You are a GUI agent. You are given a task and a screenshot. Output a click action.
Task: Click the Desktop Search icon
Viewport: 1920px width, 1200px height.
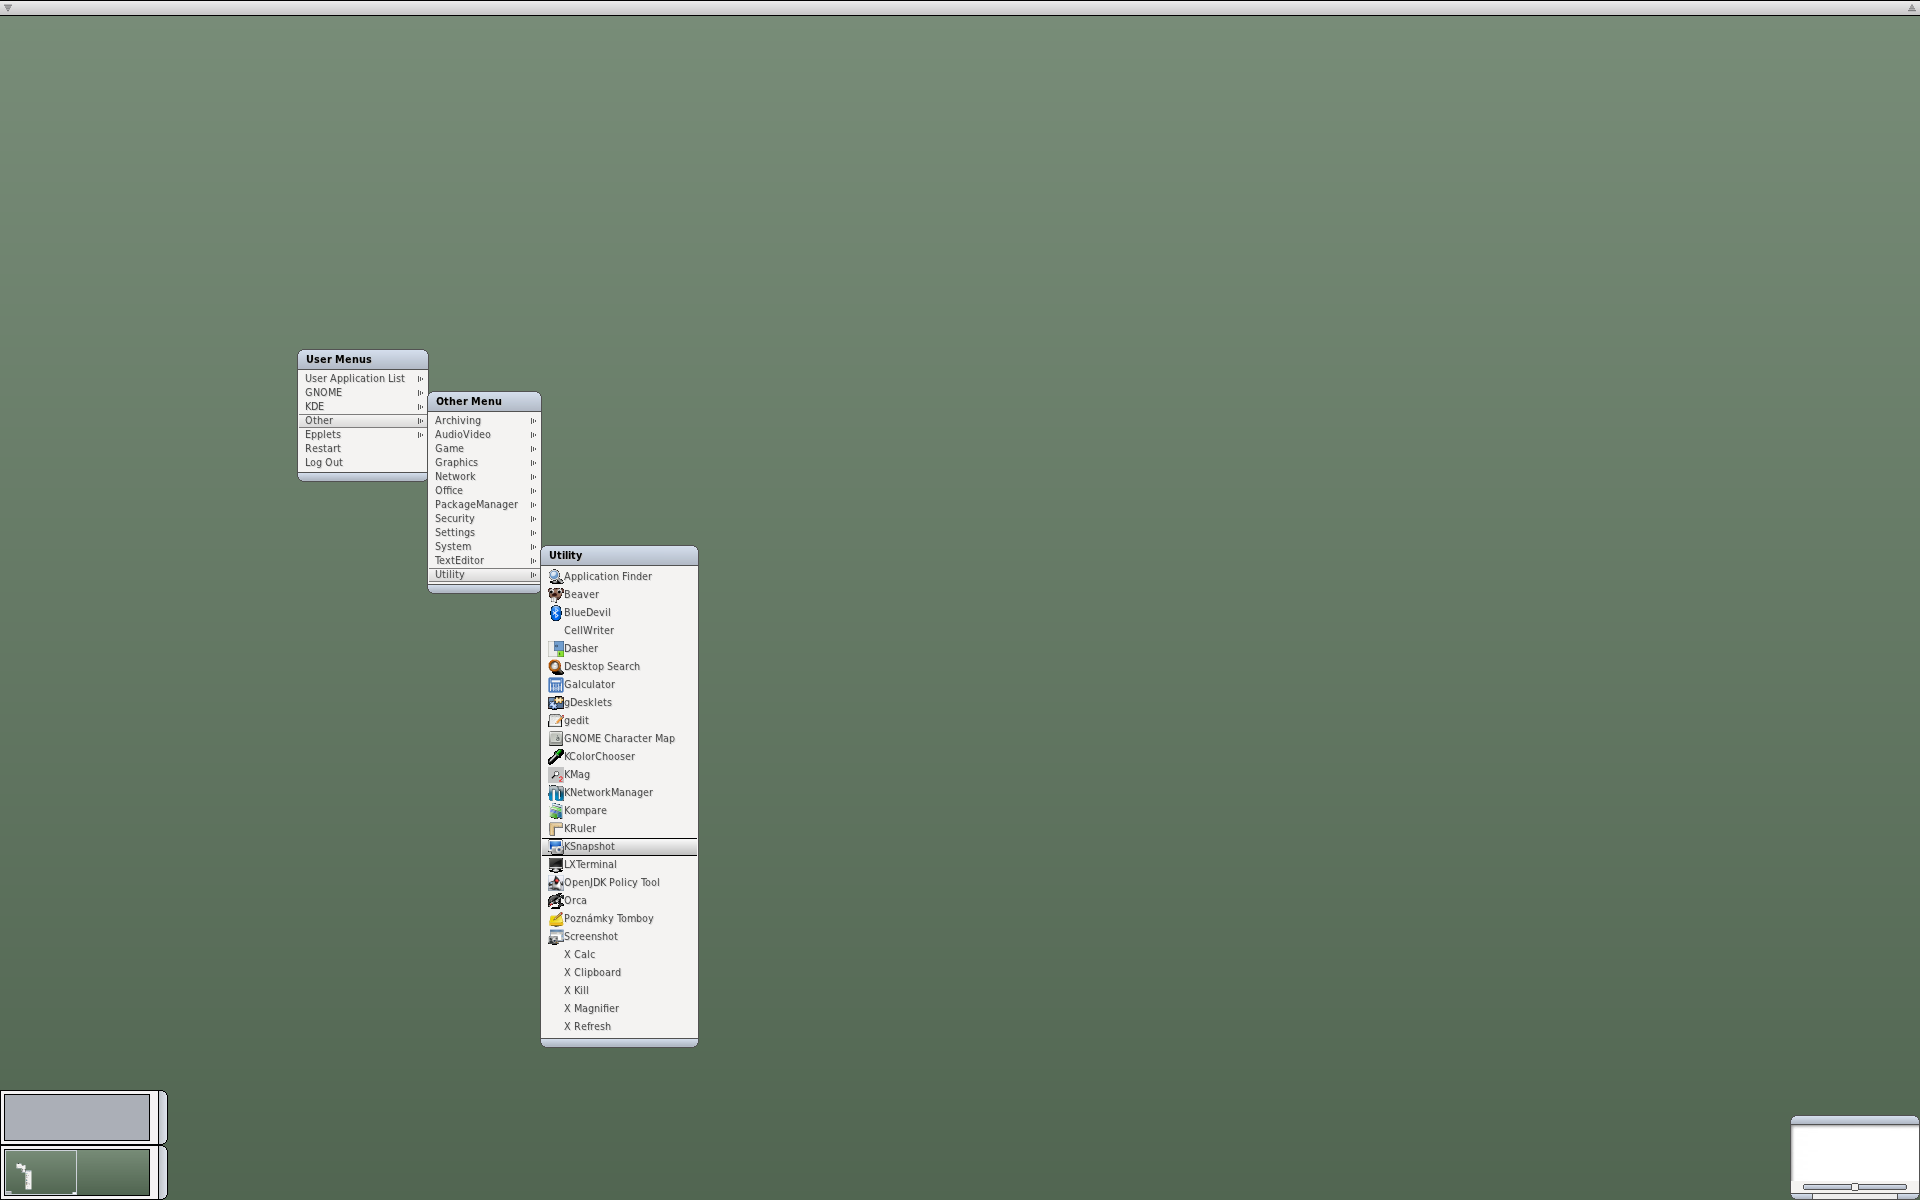(555, 667)
